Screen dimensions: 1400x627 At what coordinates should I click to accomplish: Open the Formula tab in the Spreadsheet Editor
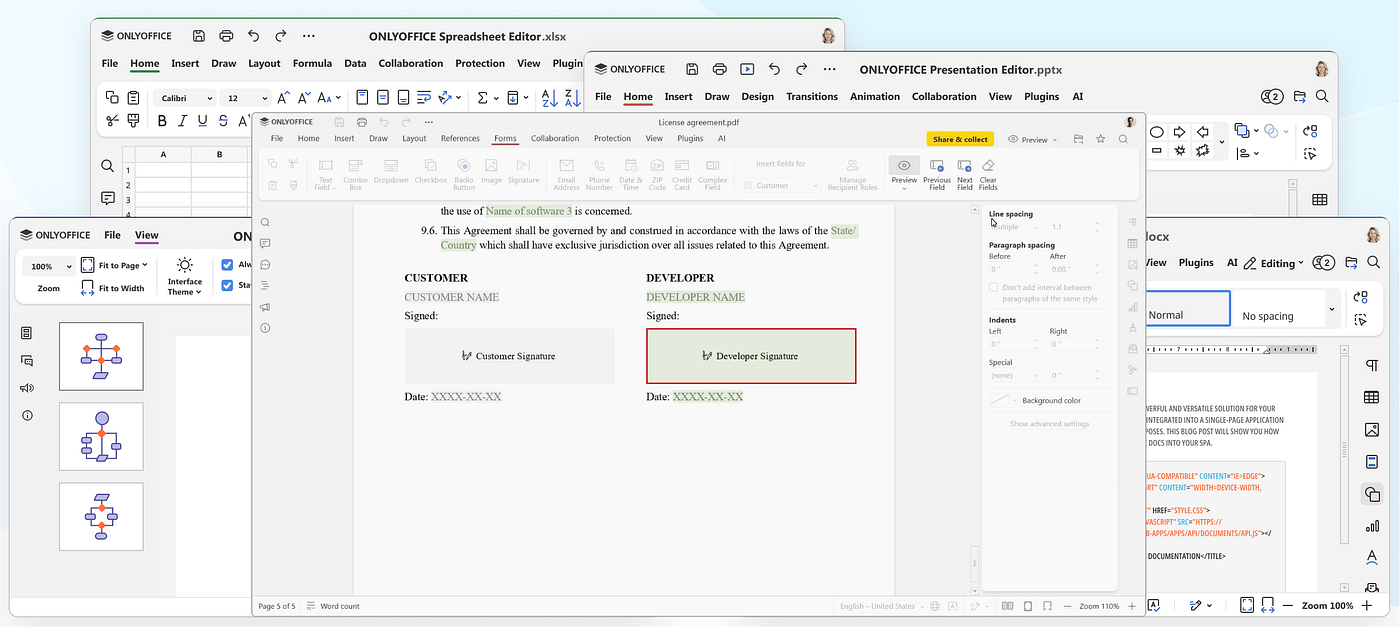312,63
